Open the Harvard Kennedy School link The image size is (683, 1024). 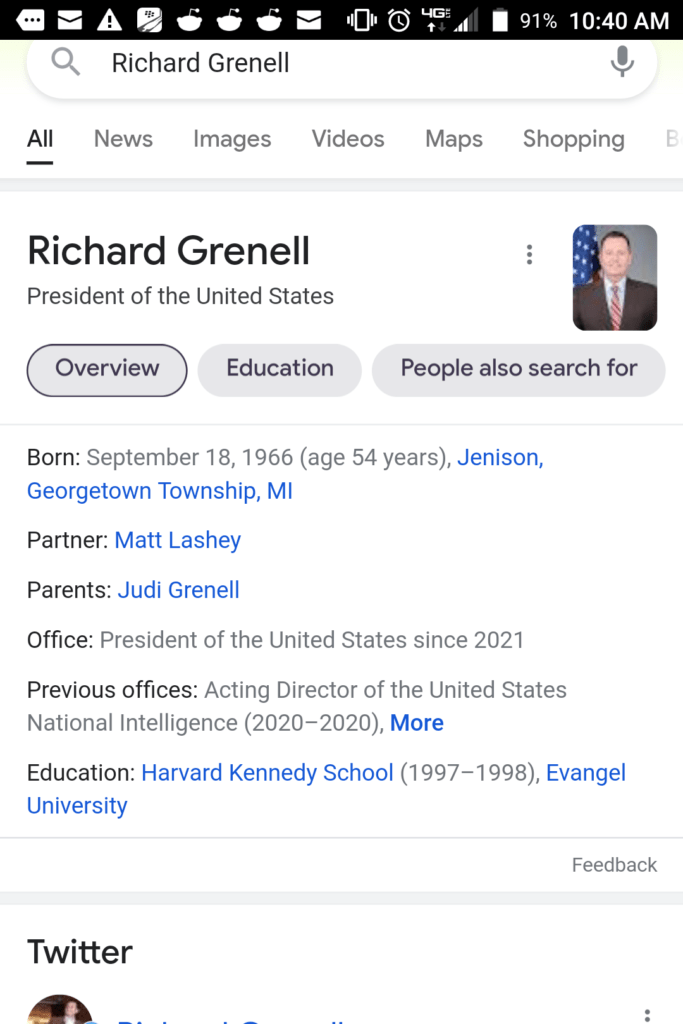point(267,773)
